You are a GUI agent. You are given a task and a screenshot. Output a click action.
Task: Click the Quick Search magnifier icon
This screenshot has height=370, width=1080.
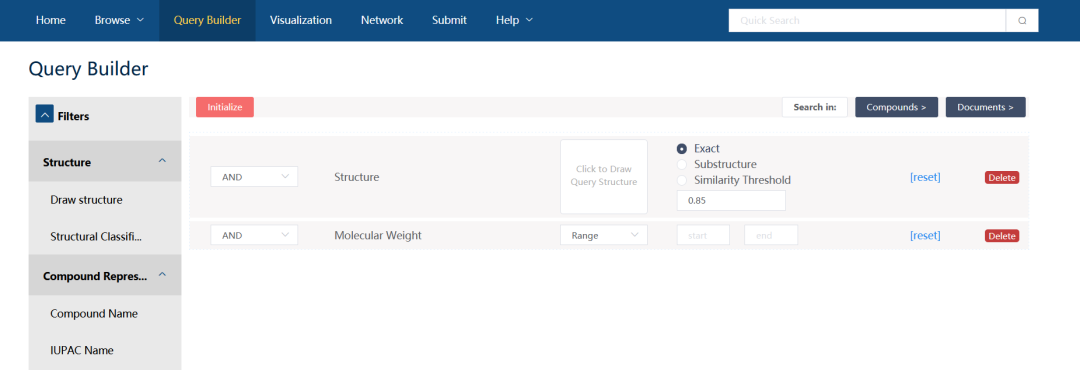[1022, 21]
